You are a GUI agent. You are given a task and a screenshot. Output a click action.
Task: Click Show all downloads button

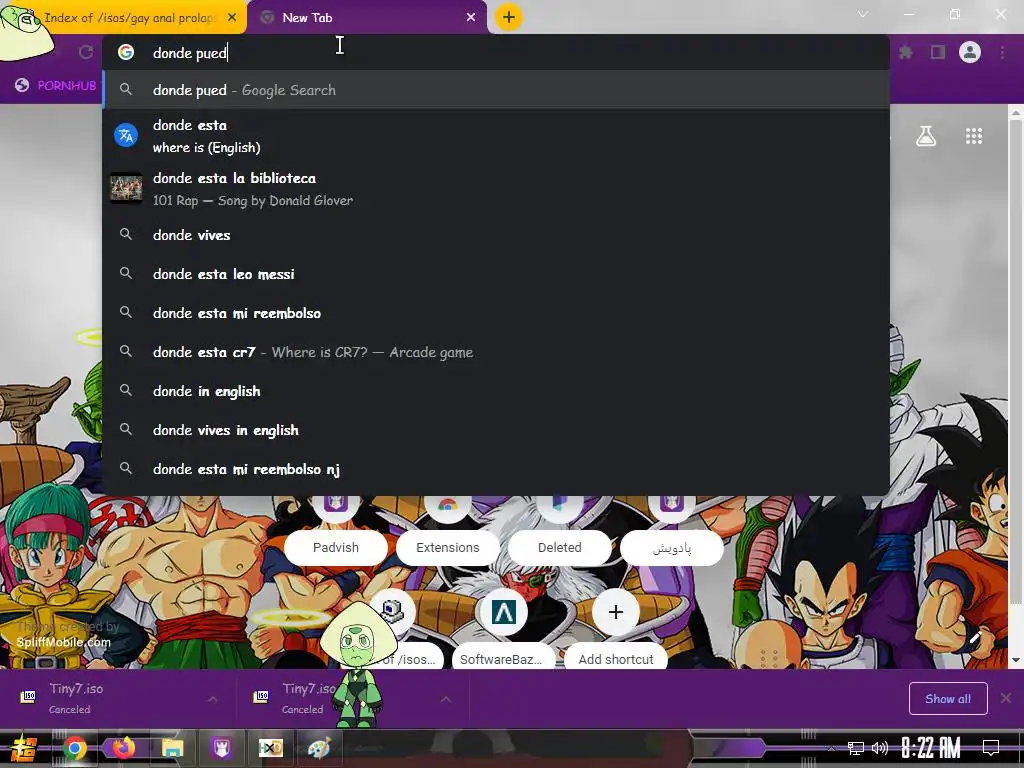tap(948, 699)
